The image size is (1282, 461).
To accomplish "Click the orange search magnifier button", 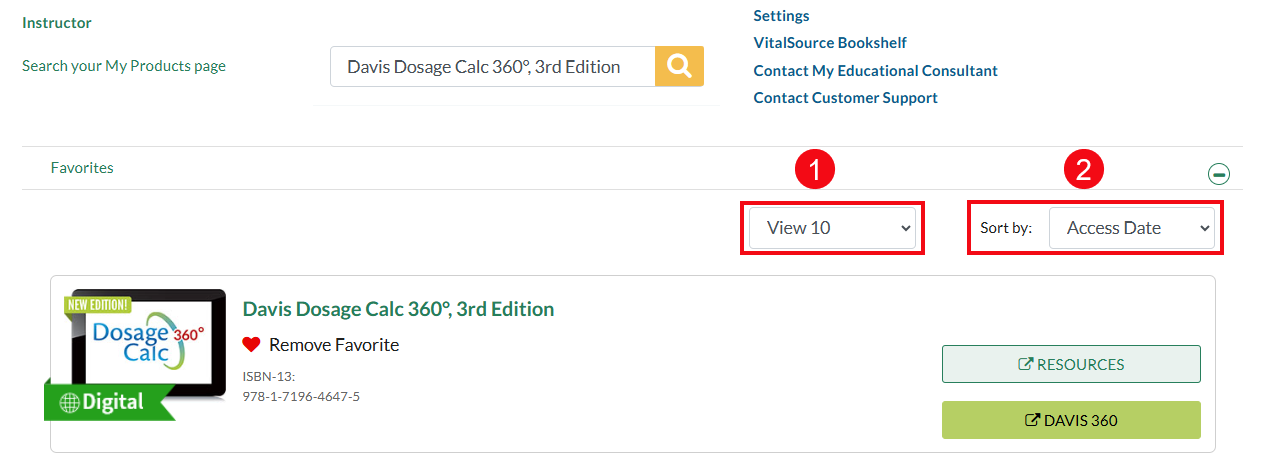I will tap(679, 66).
